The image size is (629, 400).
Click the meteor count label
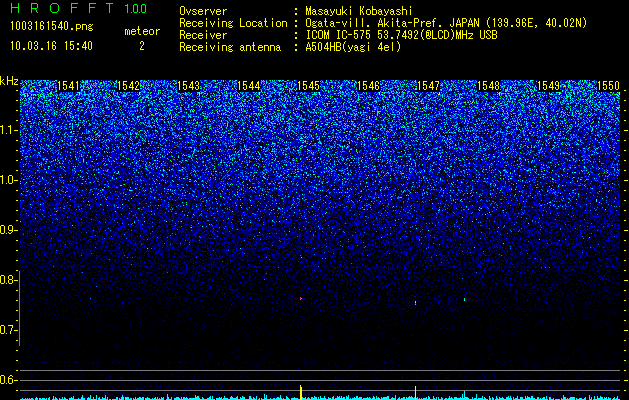(142, 31)
